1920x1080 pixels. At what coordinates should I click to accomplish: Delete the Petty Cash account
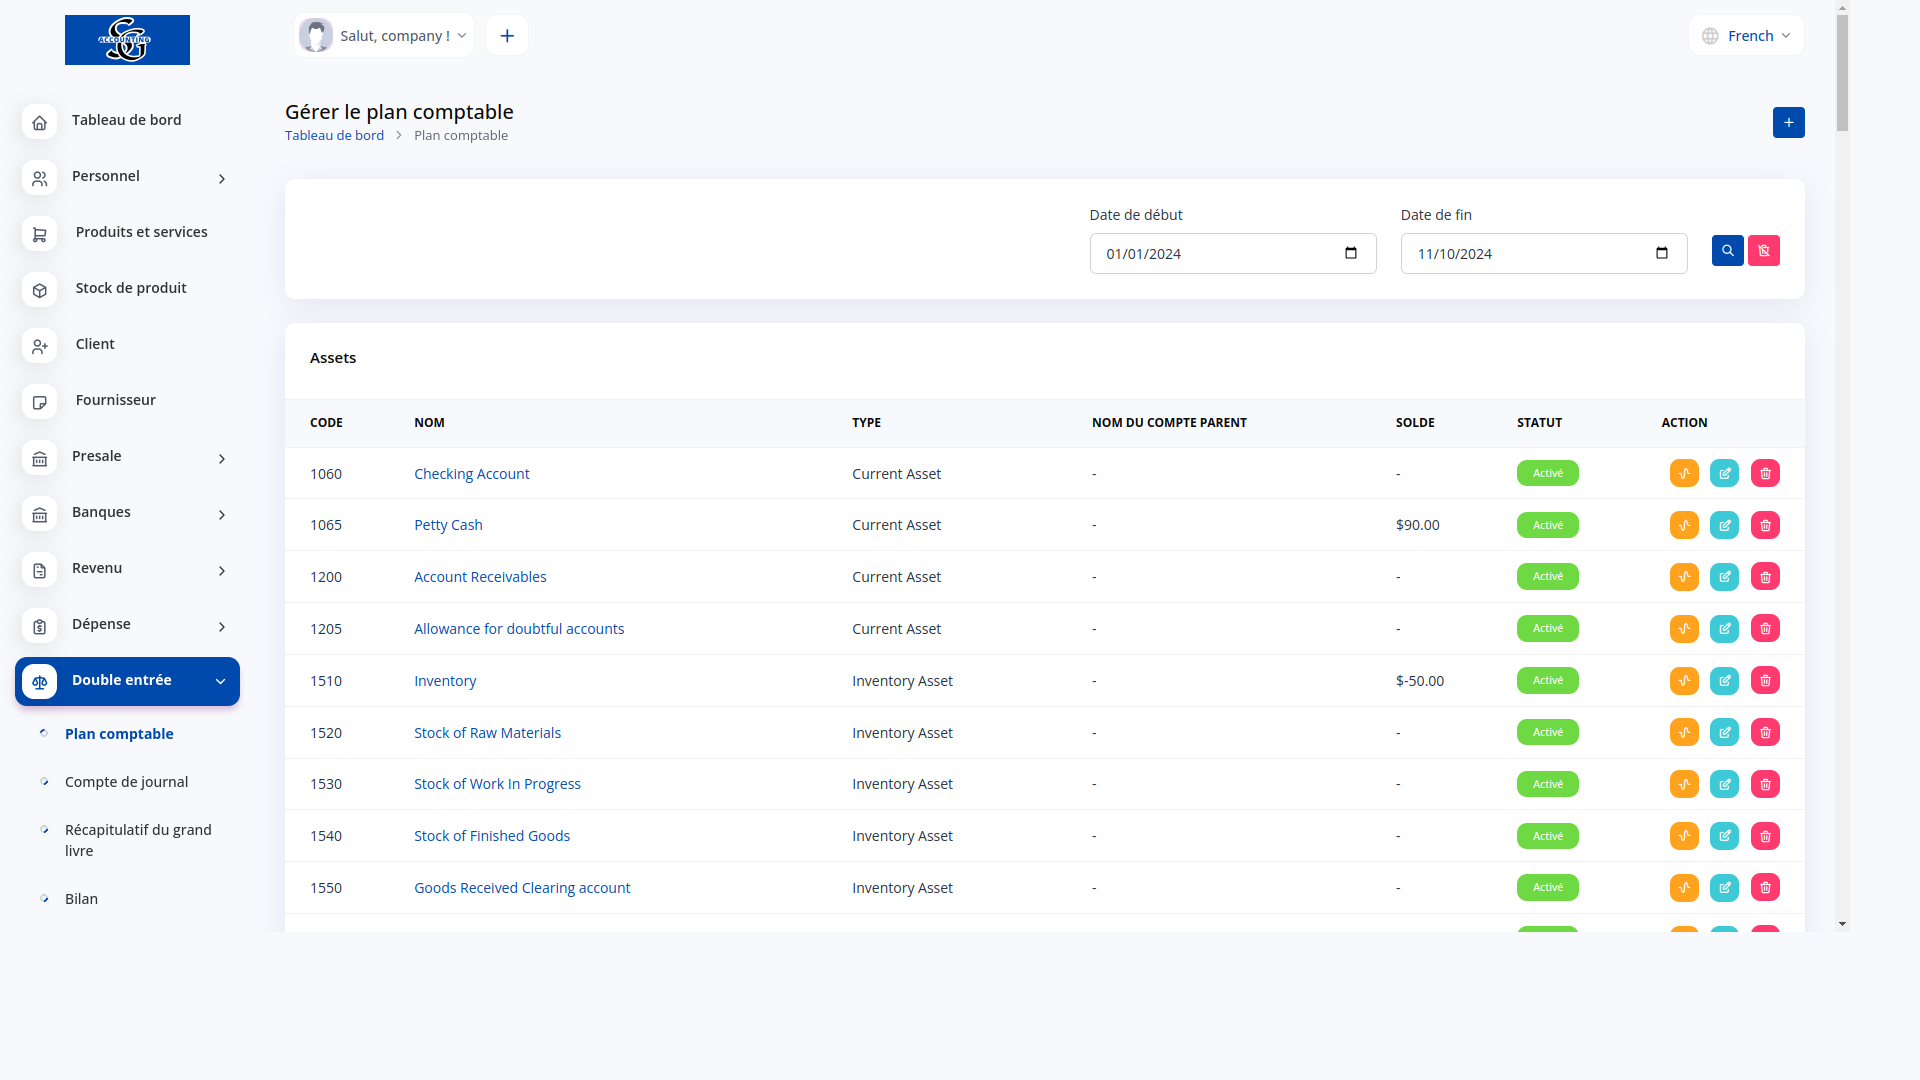coord(1765,525)
